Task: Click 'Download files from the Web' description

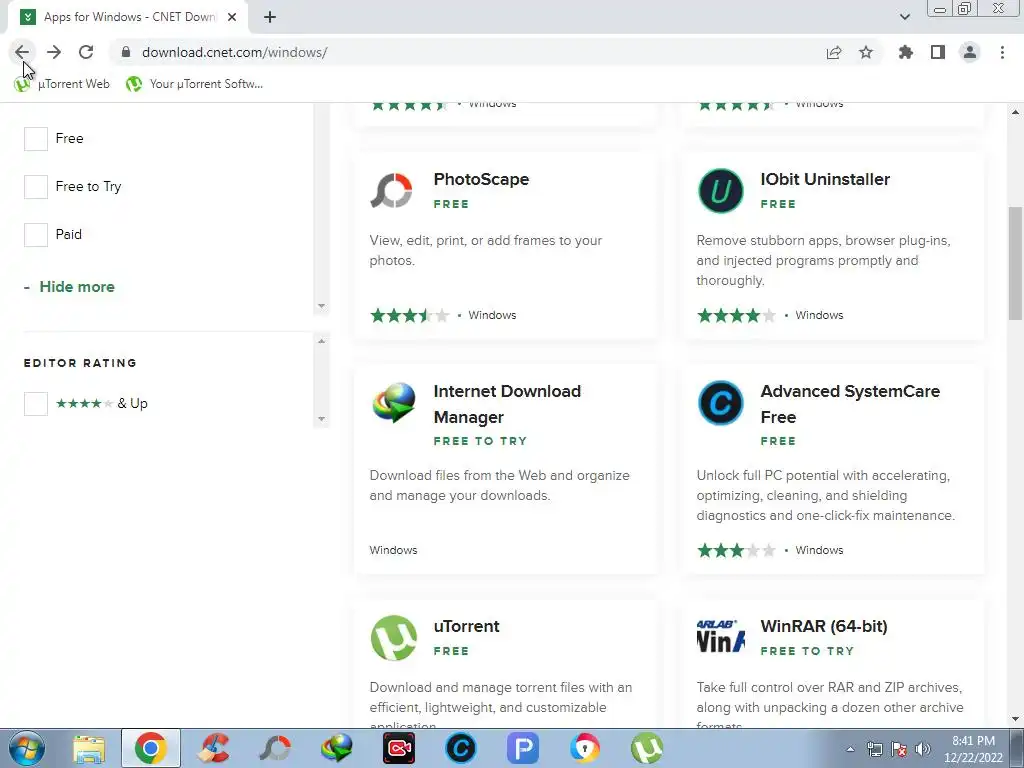Action: click(x=500, y=485)
